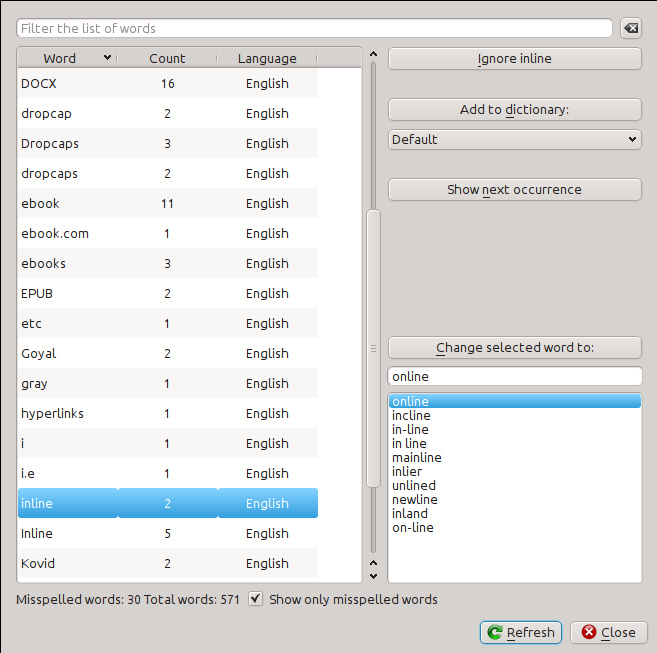Select the suggestion 'mainline'
The width and height of the screenshot is (657, 653).
[x=416, y=458]
